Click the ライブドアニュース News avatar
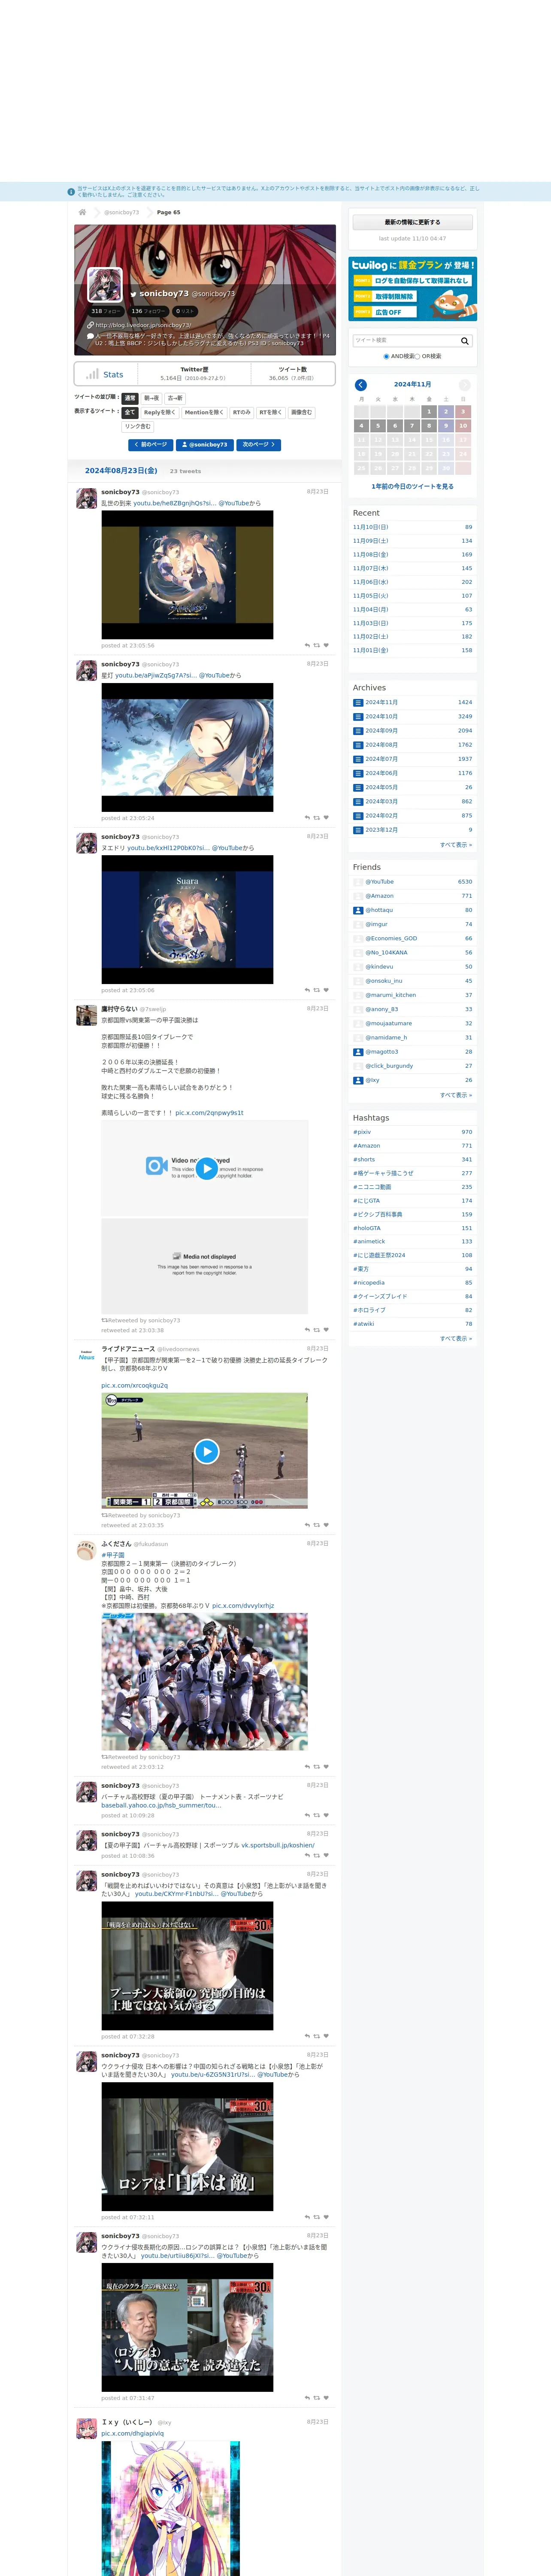This screenshot has width=551, height=2576. (87, 1356)
